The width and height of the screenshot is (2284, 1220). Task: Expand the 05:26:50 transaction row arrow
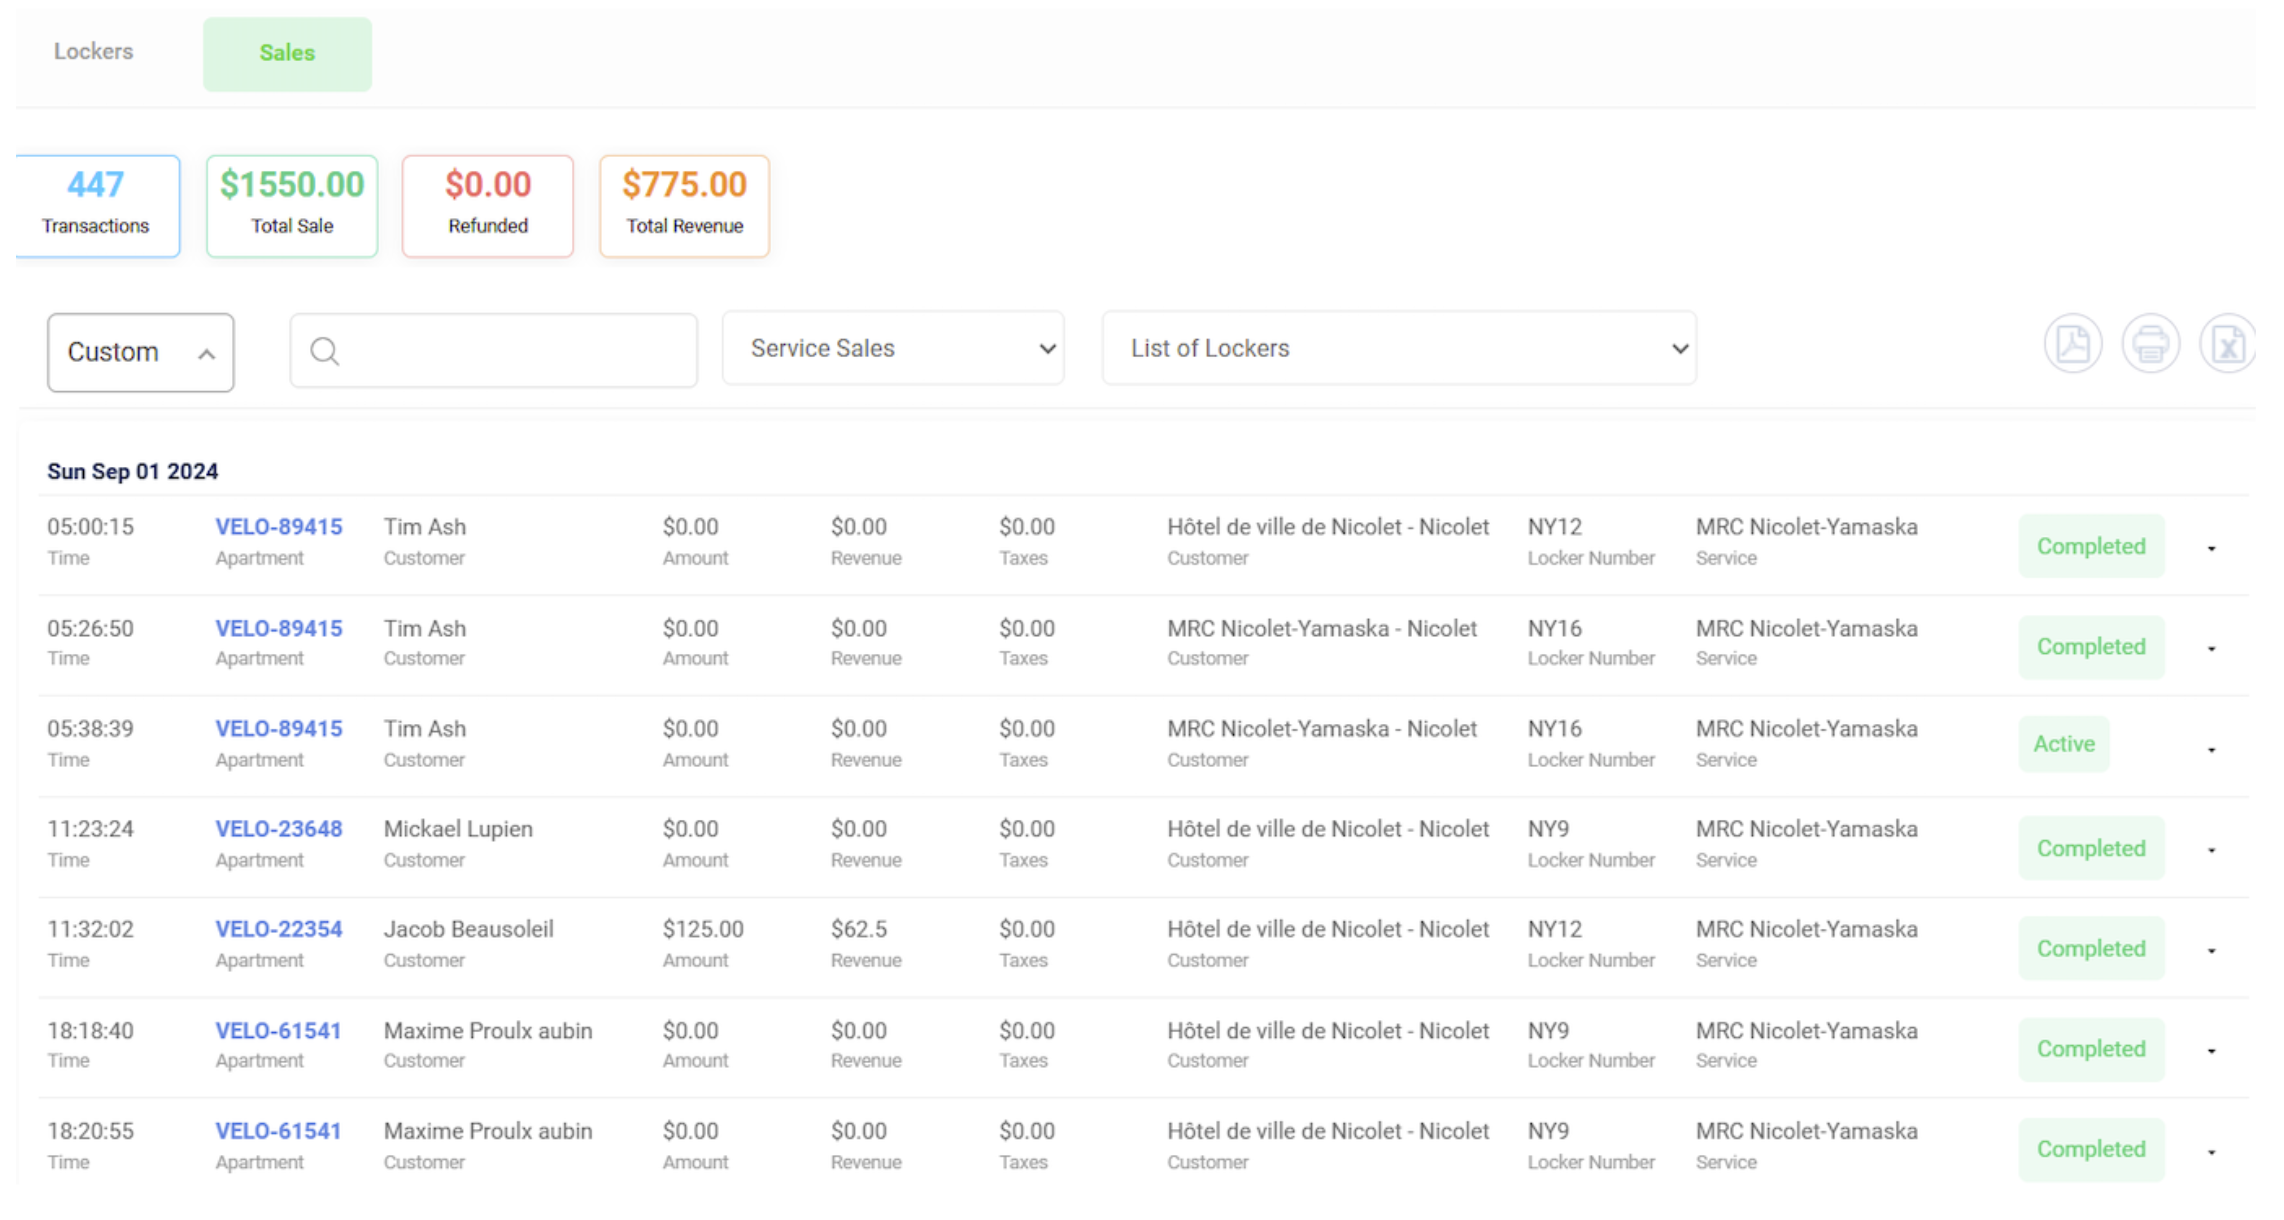tap(2212, 649)
